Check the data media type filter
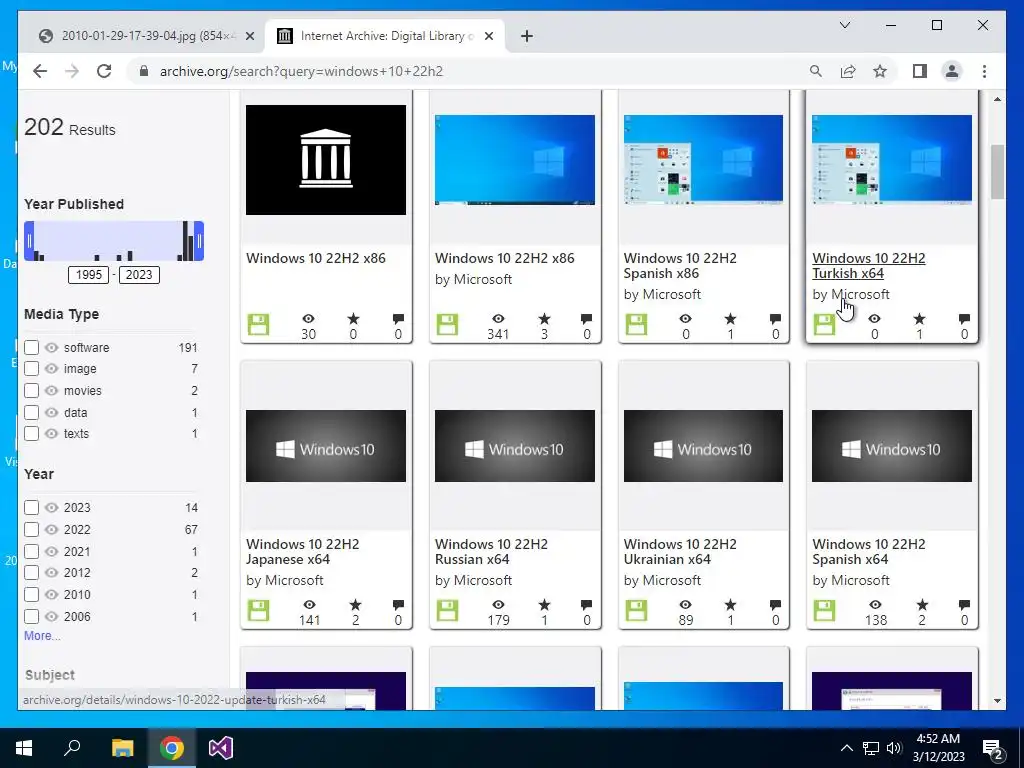 tap(31, 412)
